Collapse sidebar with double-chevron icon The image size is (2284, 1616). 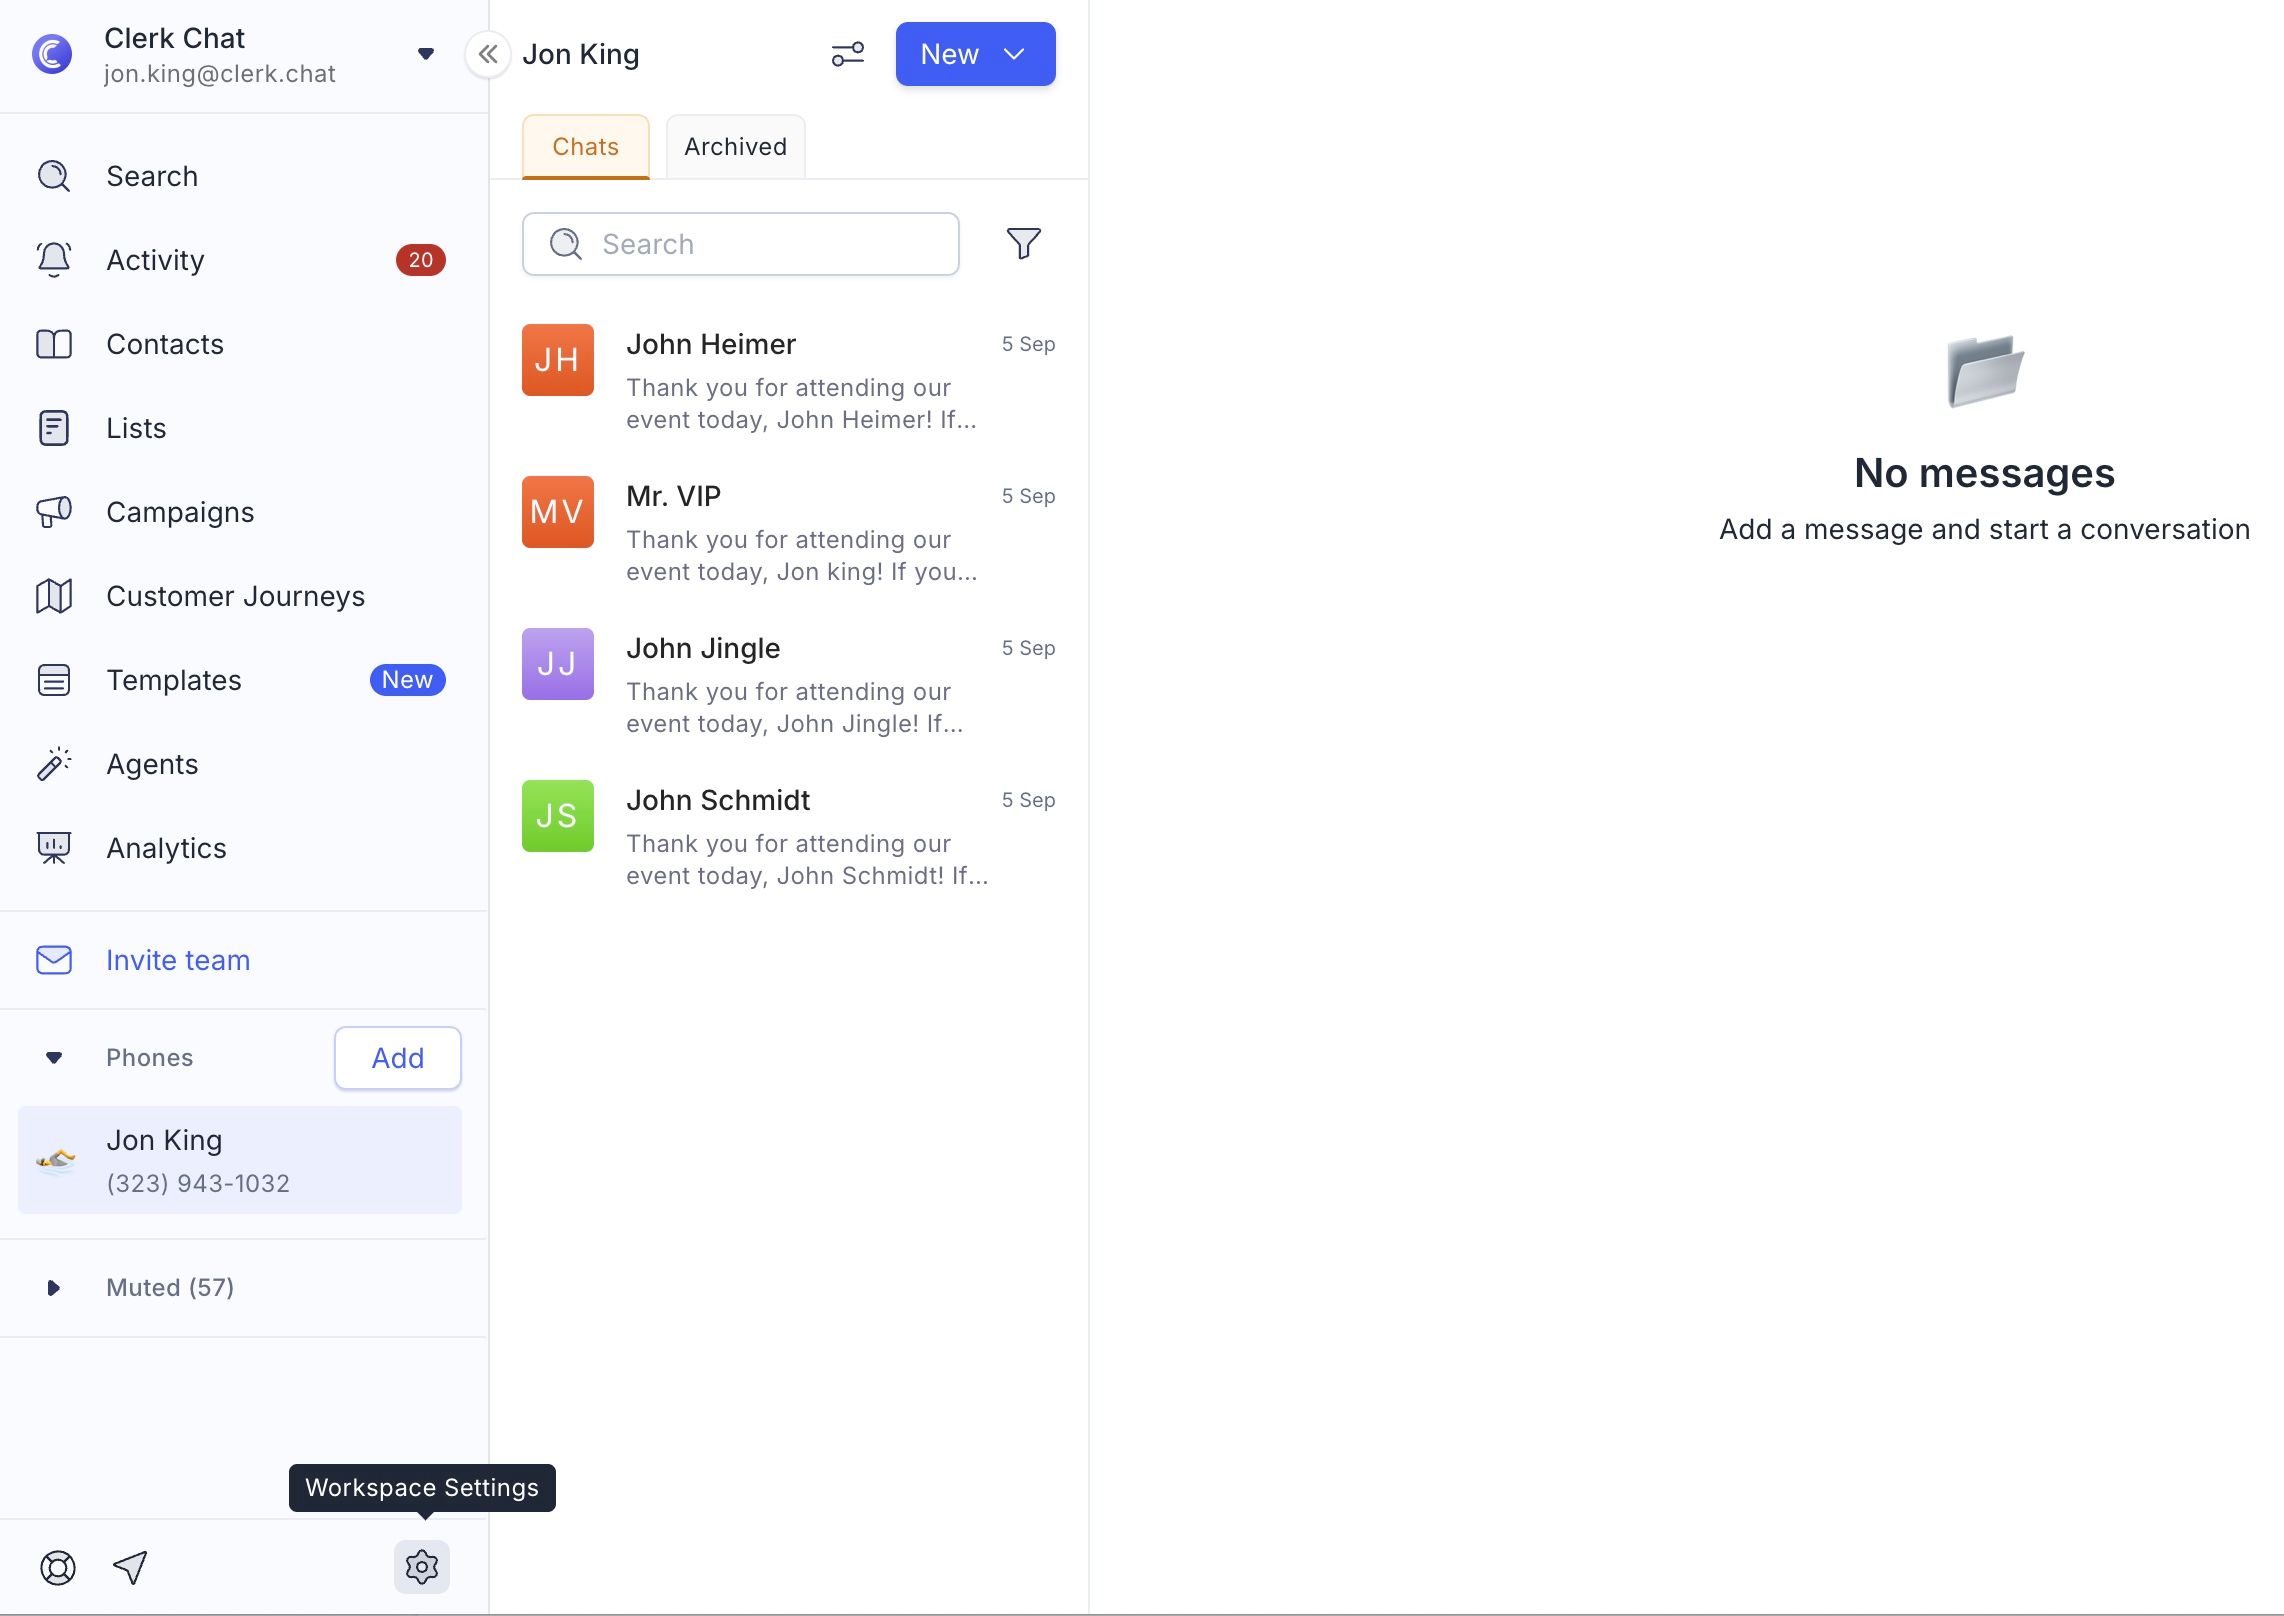(487, 54)
